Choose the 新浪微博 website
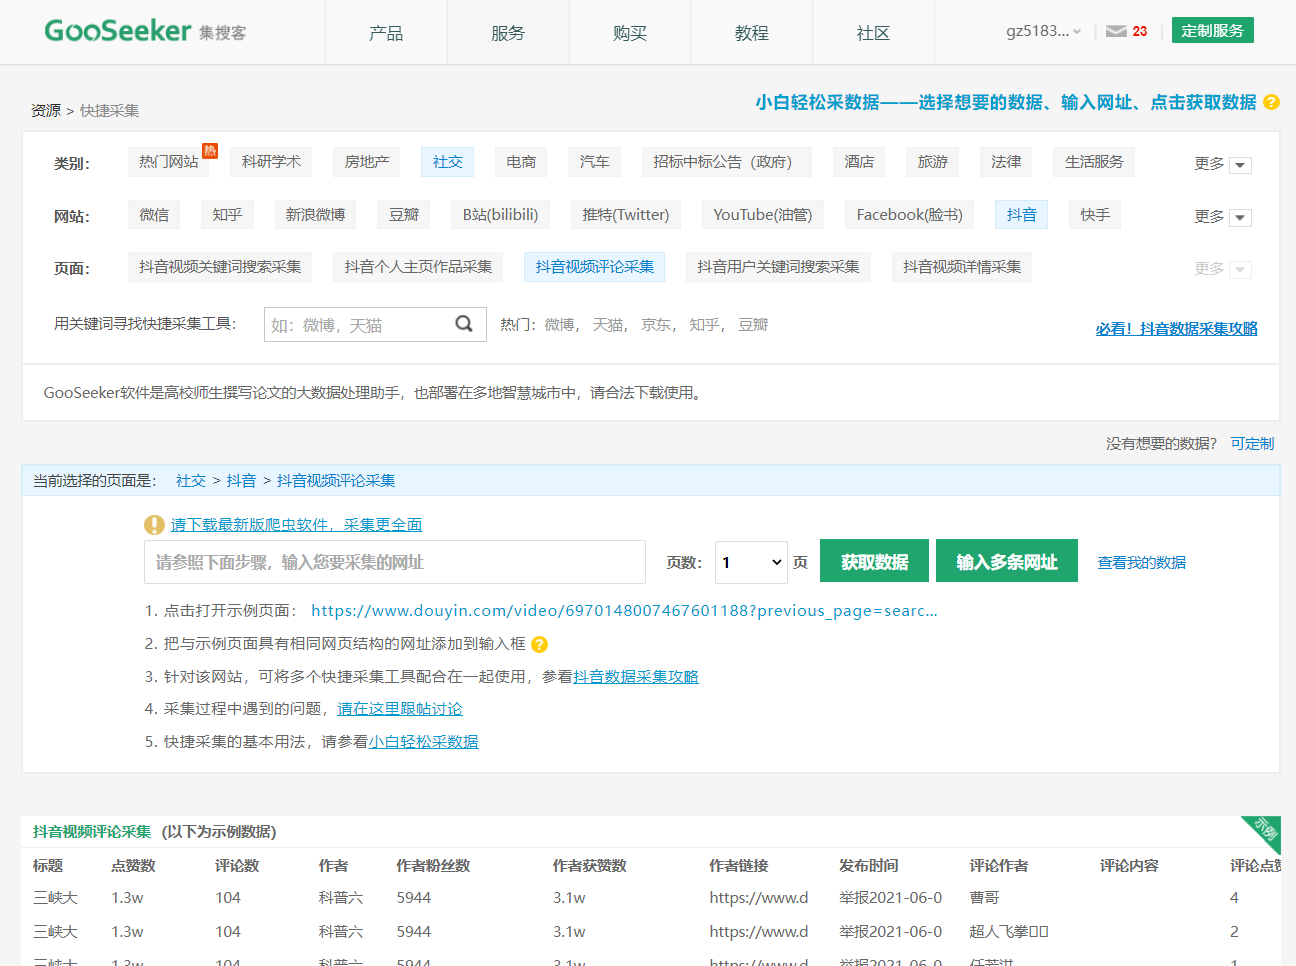 315,215
